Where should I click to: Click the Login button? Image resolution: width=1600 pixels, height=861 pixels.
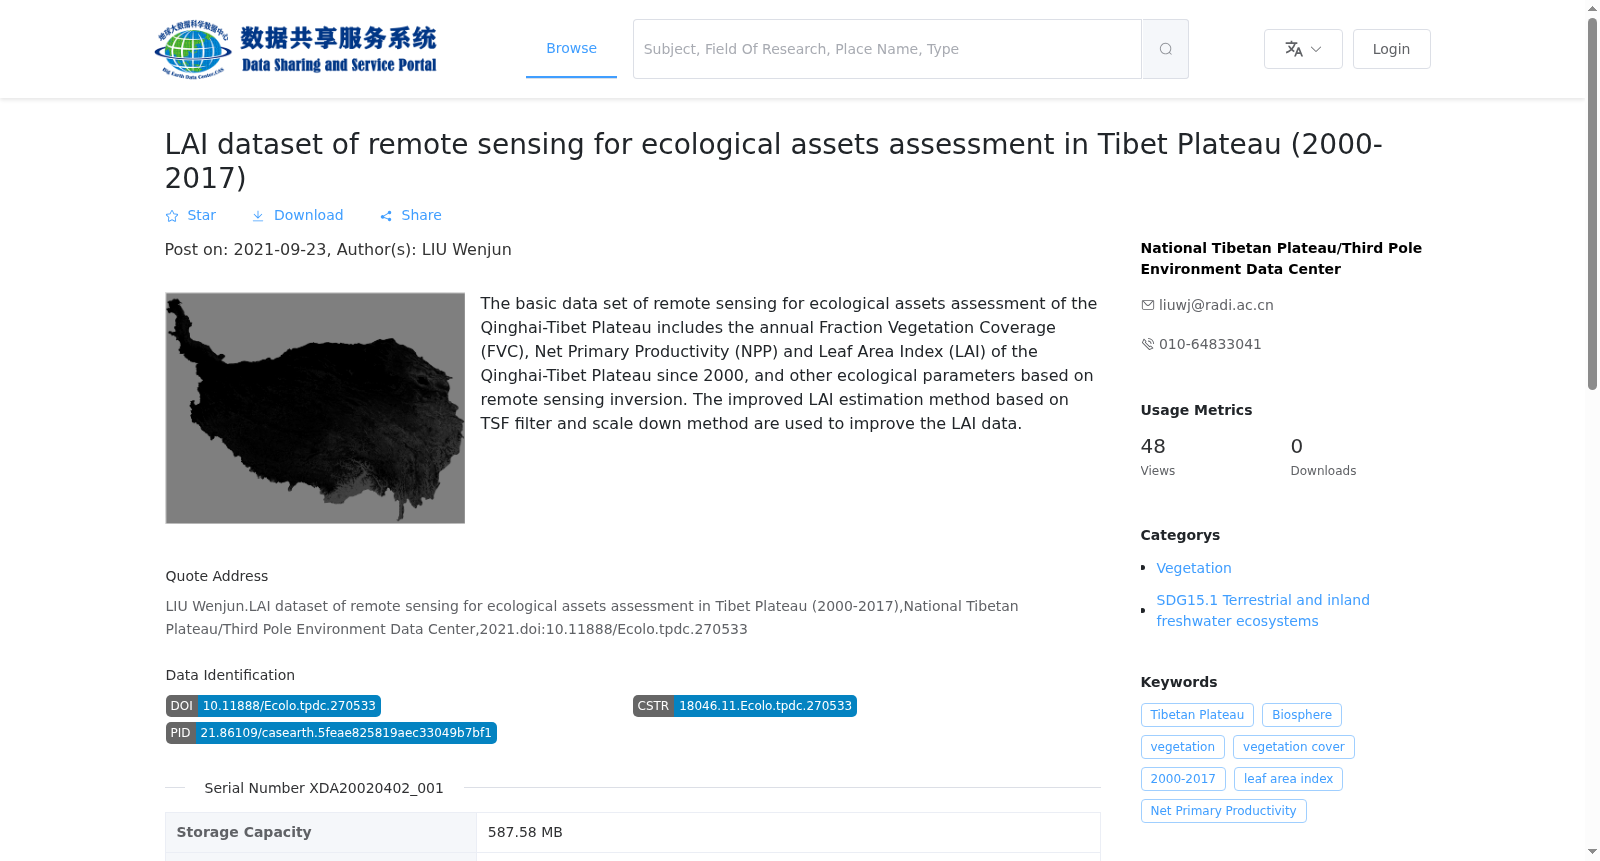click(x=1391, y=49)
